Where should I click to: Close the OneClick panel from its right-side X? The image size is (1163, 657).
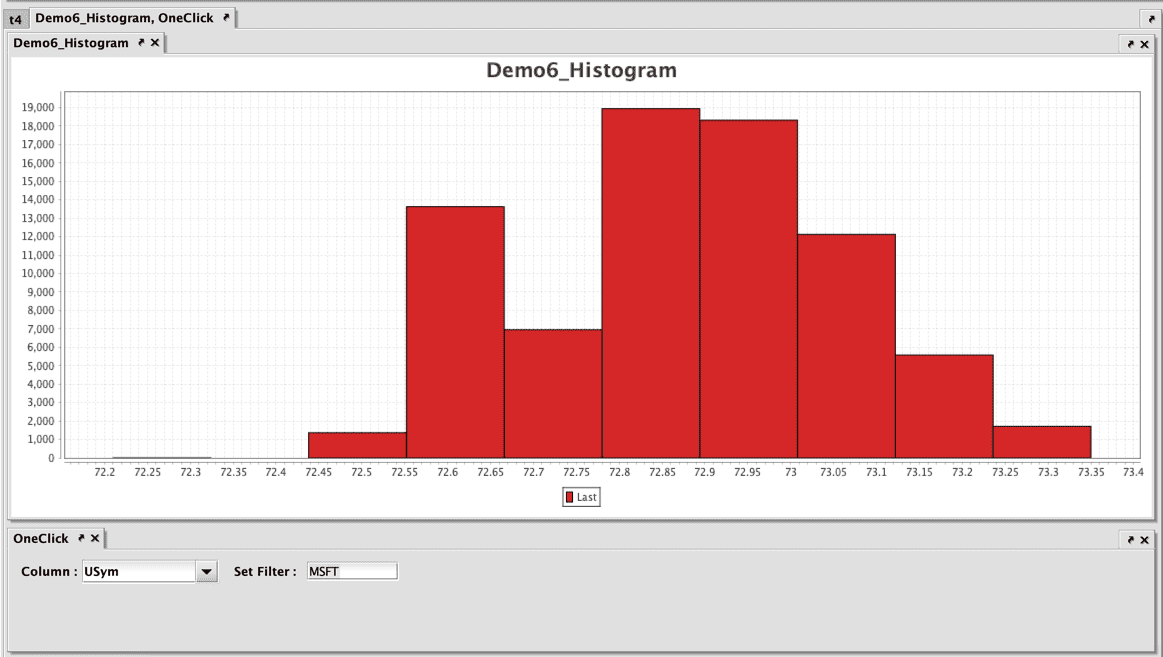pos(1145,540)
